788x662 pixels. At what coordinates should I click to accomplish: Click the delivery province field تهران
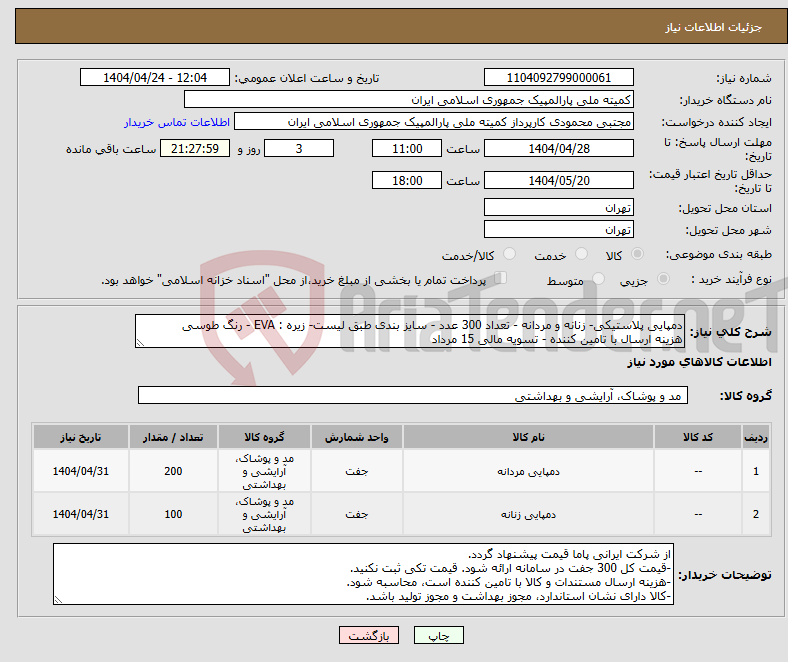click(558, 207)
